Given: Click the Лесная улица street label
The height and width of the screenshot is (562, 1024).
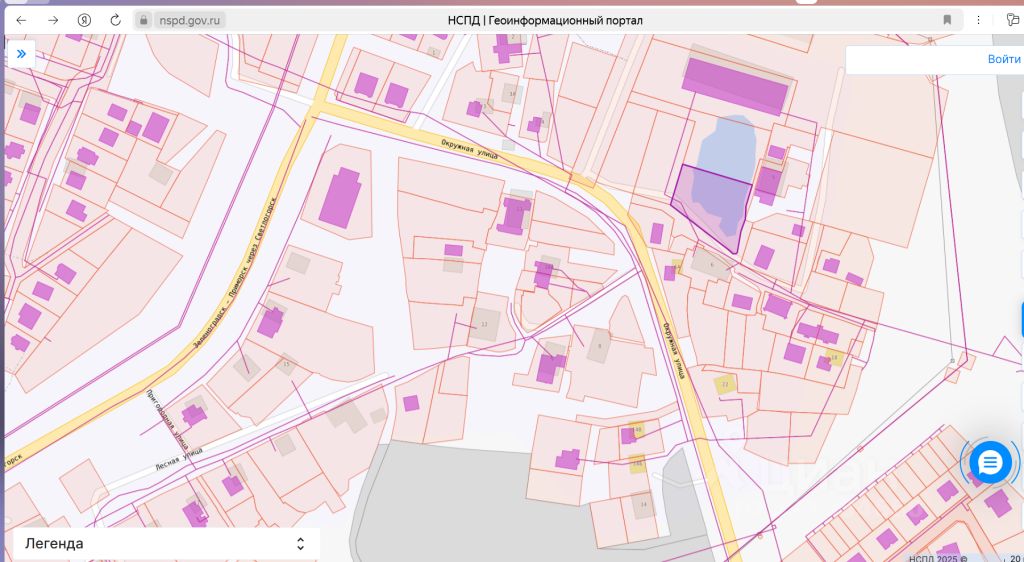Looking at the screenshot, I should point(178,459).
